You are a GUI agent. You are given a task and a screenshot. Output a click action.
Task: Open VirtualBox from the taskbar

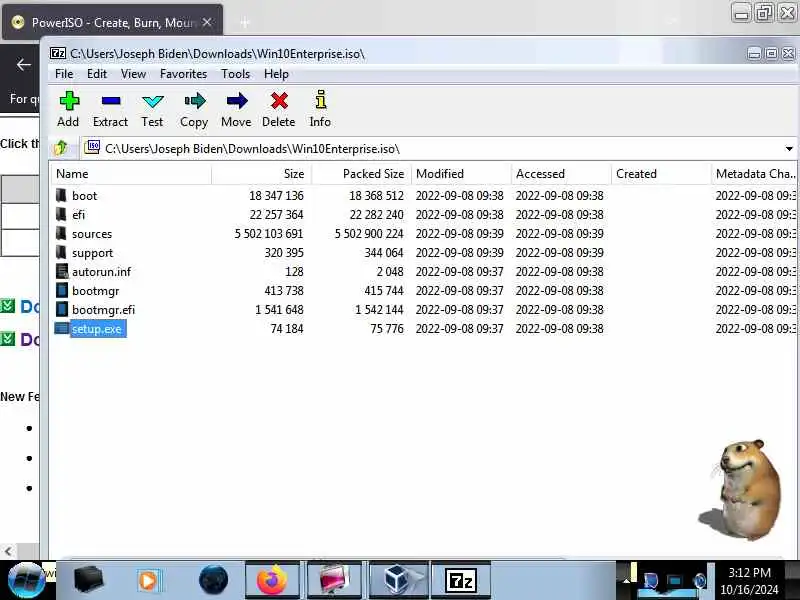(398, 580)
